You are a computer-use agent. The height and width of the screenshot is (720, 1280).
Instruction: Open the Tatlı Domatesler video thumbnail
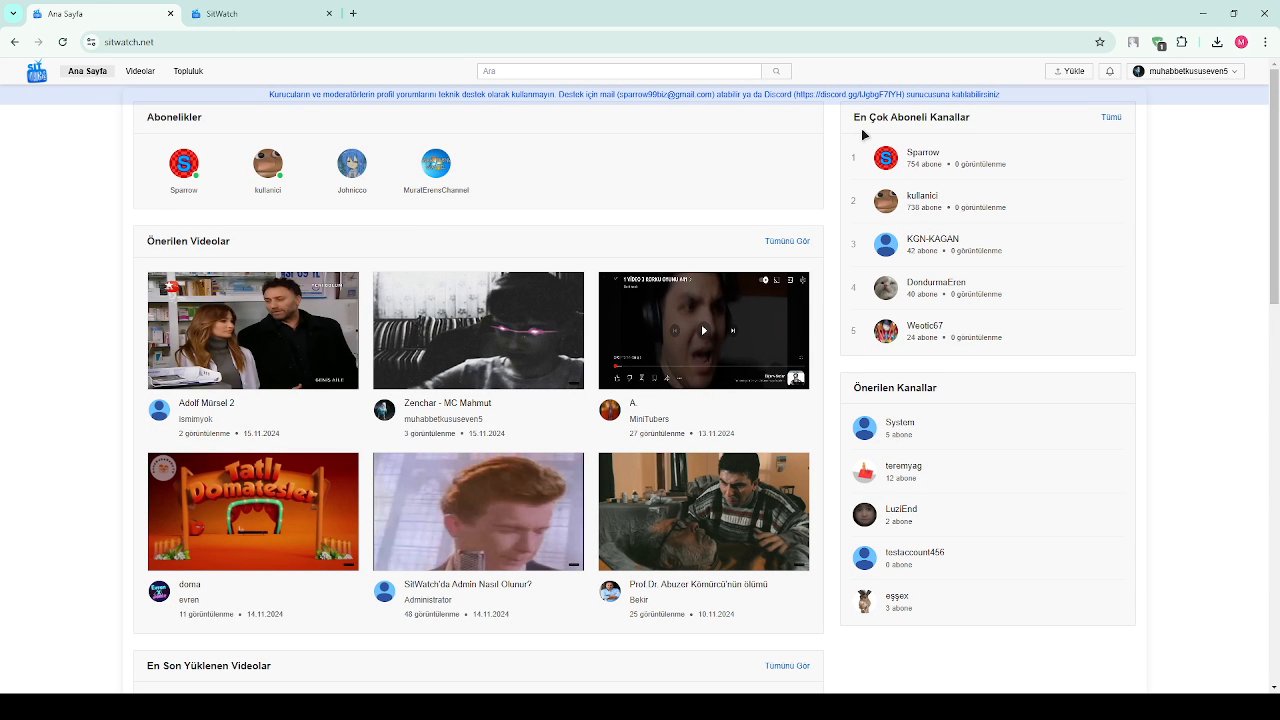tap(253, 511)
